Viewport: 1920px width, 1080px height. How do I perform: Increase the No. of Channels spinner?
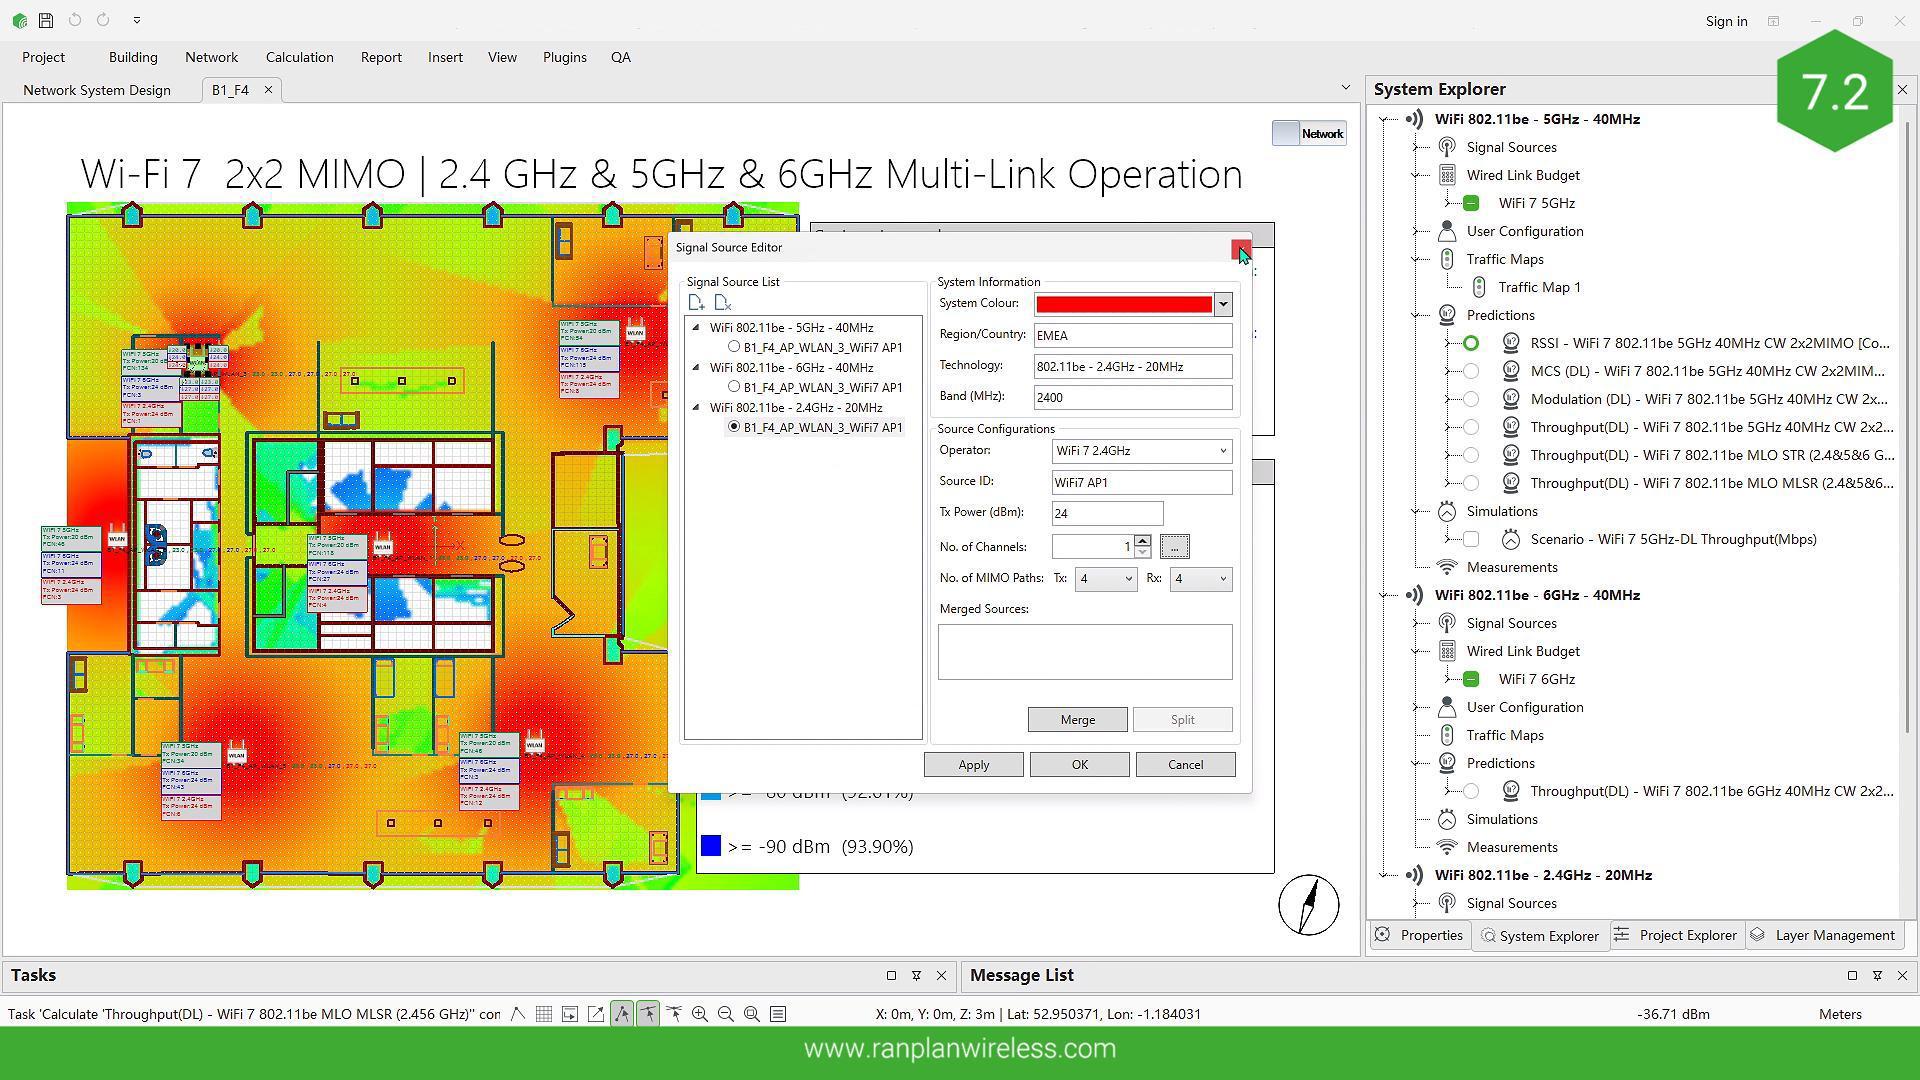pos(1143,541)
